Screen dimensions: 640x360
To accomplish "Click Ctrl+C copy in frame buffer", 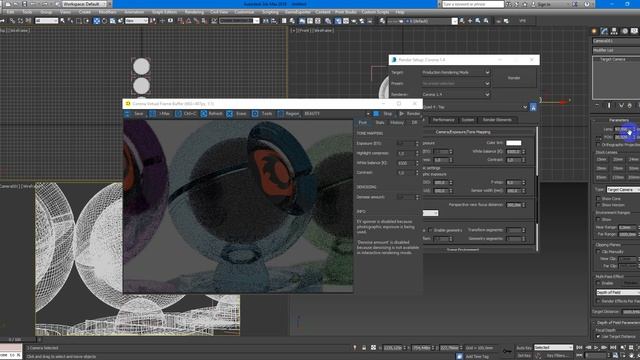I will coord(186,114).
